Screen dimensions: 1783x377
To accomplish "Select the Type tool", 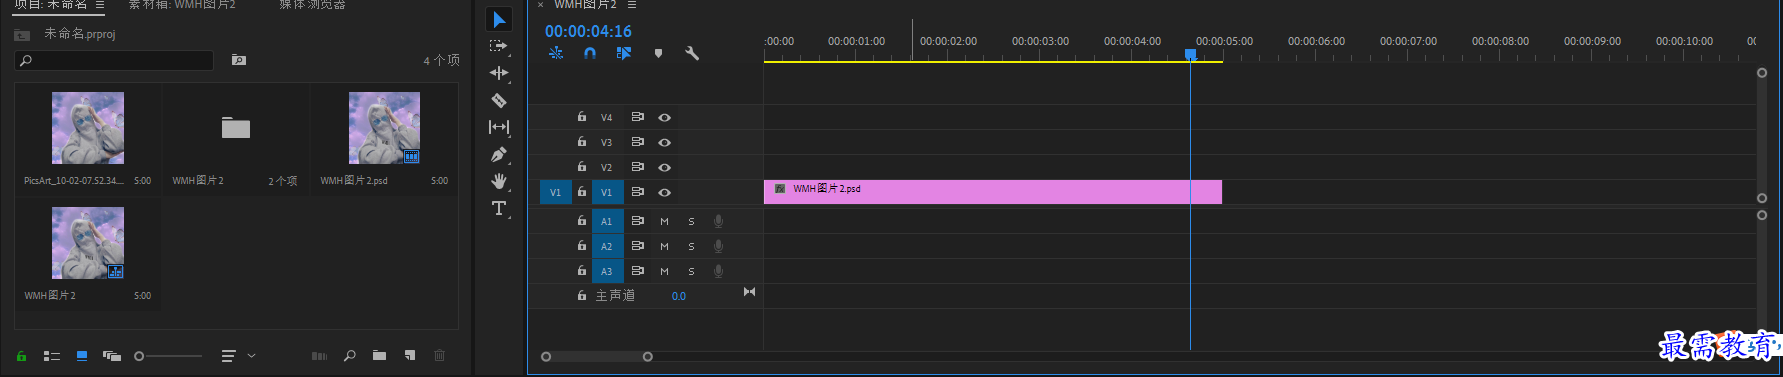I will [x=499, y=208].
